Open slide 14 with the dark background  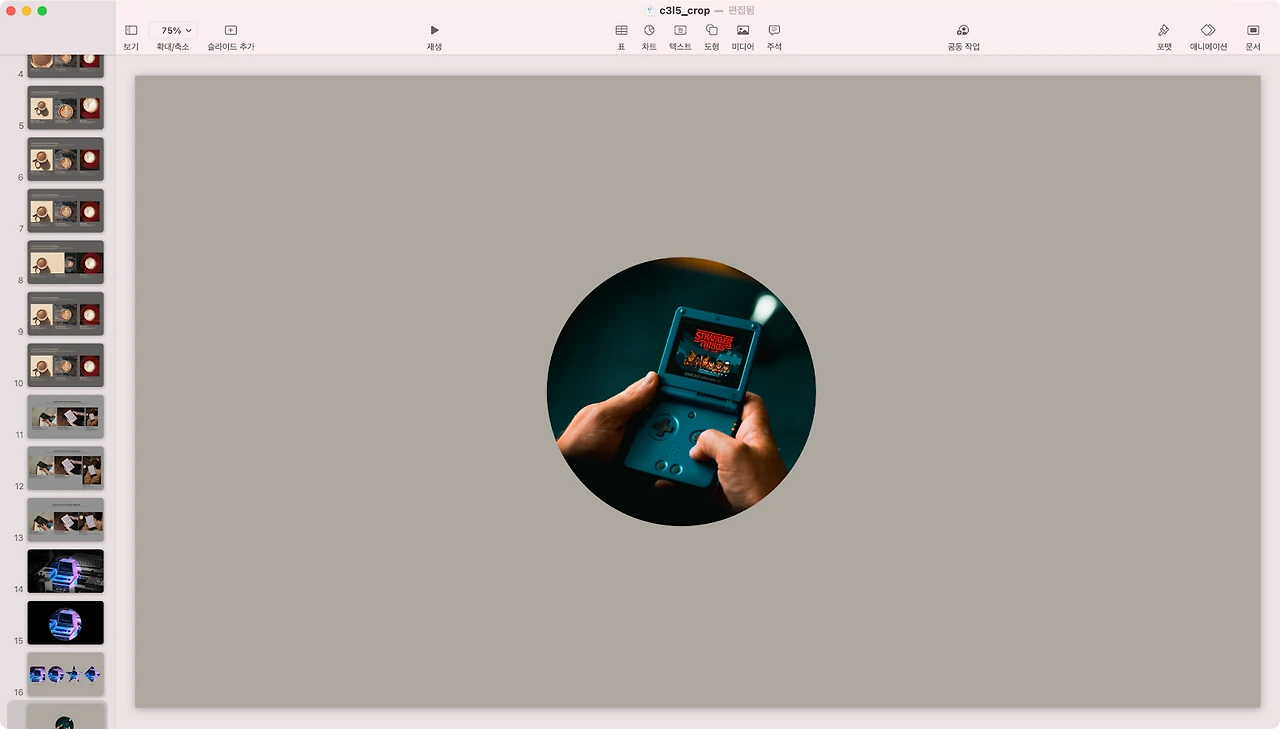coord(65,571)
